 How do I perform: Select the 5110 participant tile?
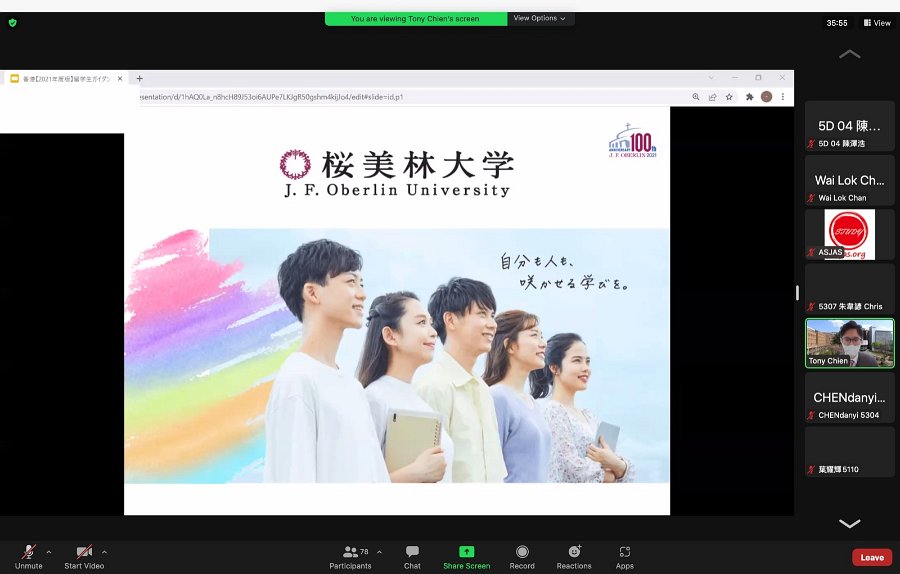point(849,452)
